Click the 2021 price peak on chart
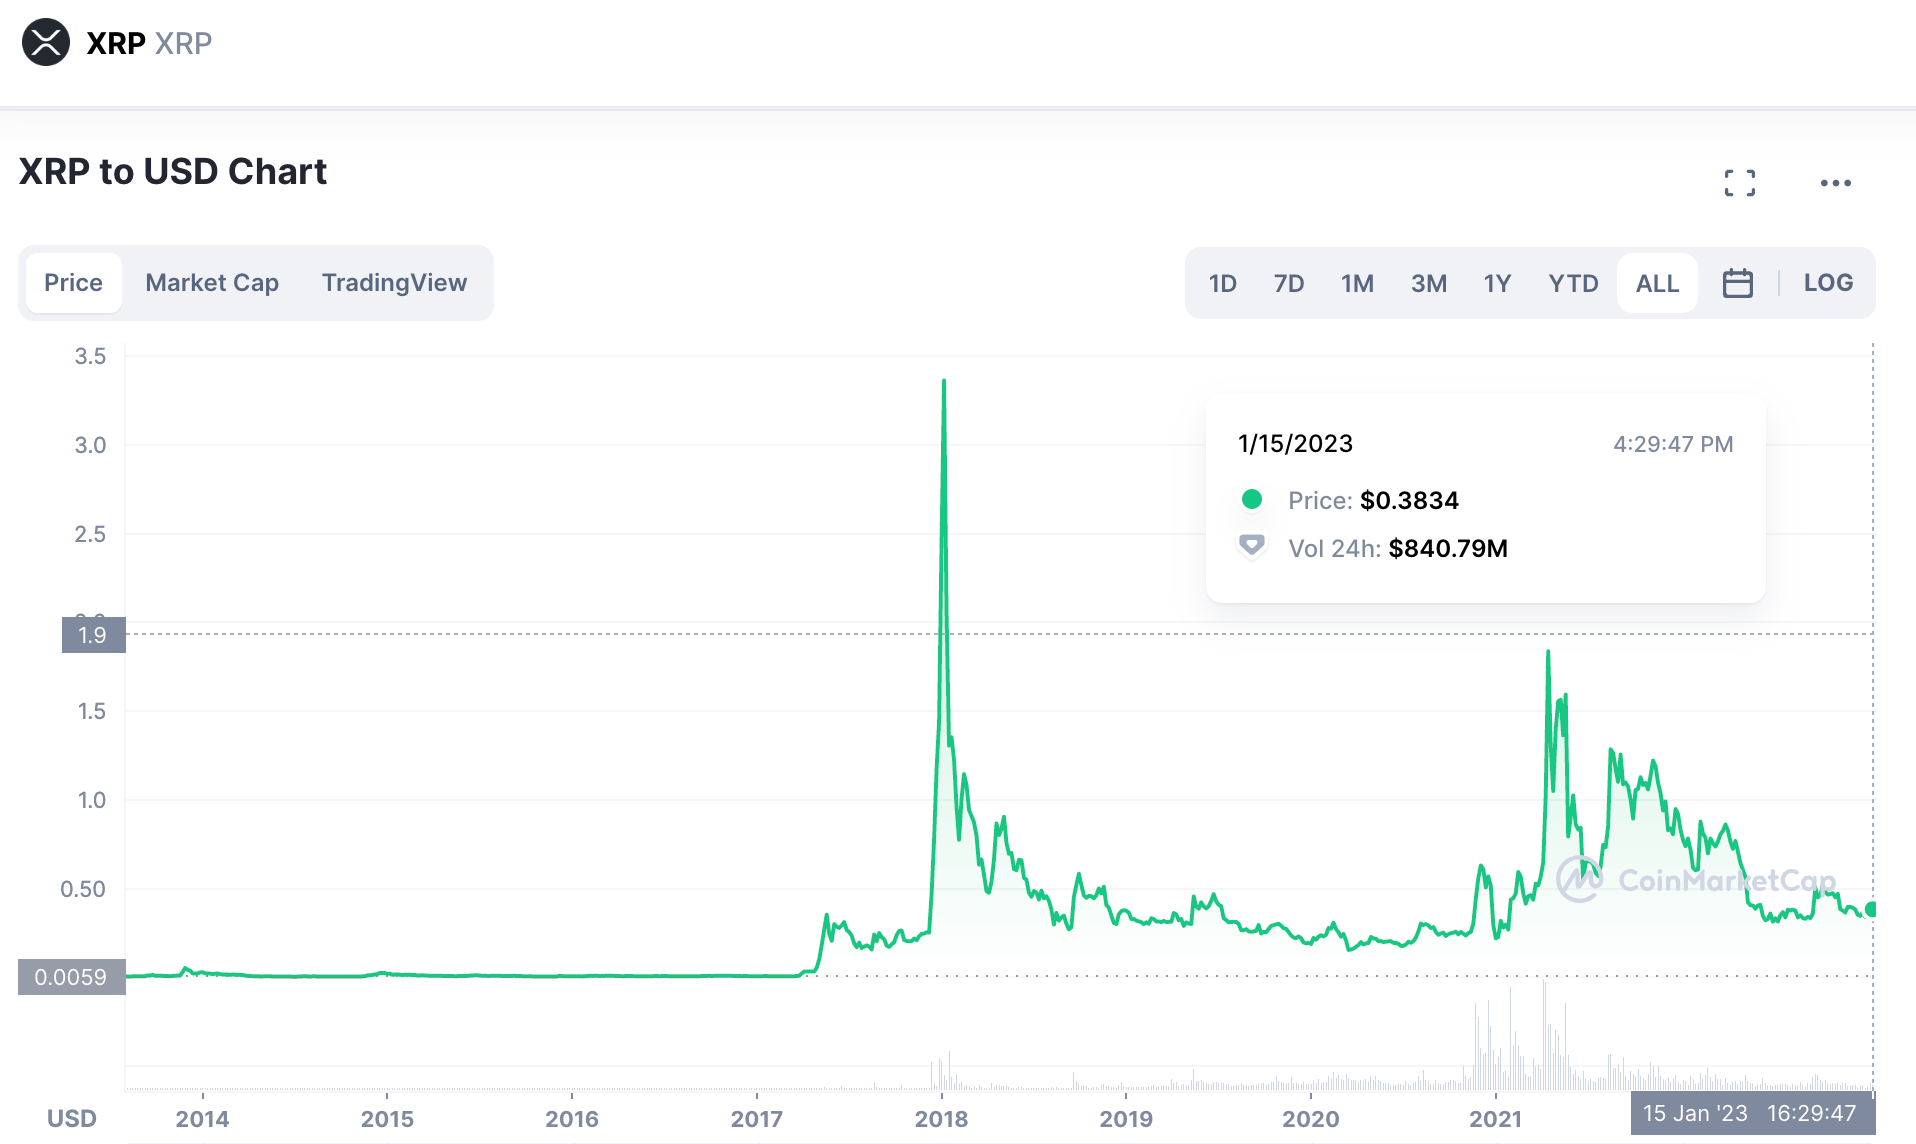Viewport: 1916px width, 1144px height. (x=1548, y=652)
